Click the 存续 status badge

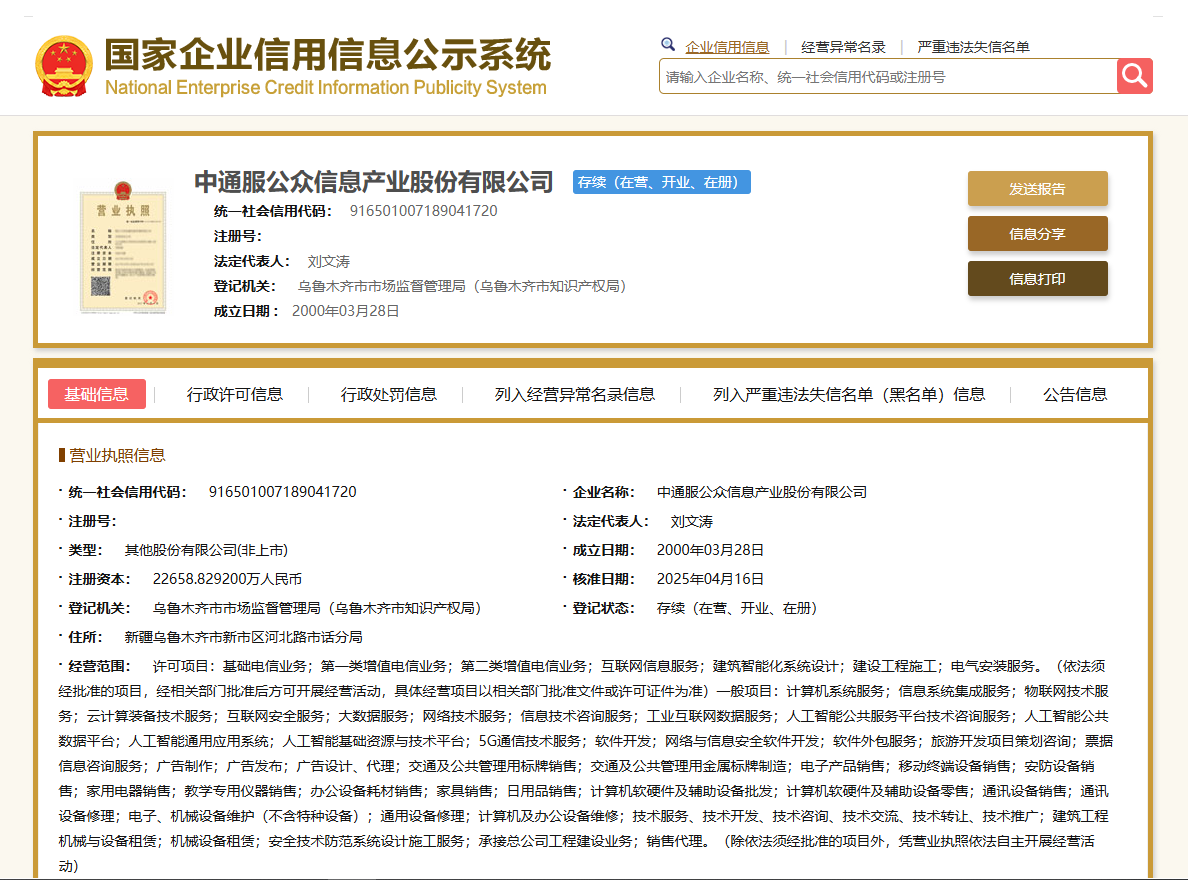(x=661, y=182)
